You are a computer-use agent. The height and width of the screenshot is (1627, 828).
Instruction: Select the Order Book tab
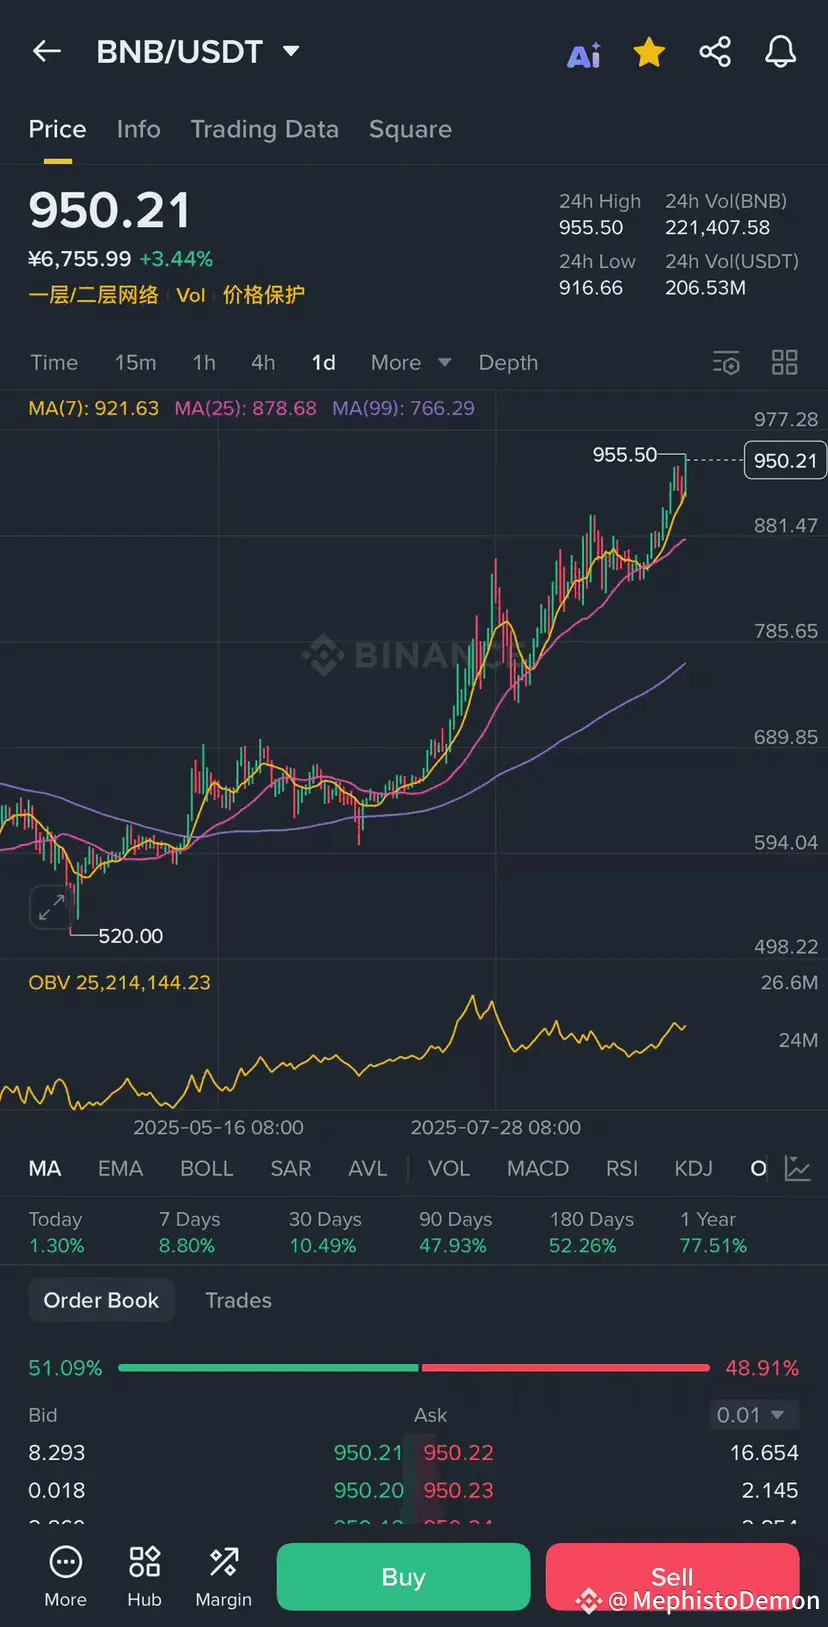(x=101, y=1300)
